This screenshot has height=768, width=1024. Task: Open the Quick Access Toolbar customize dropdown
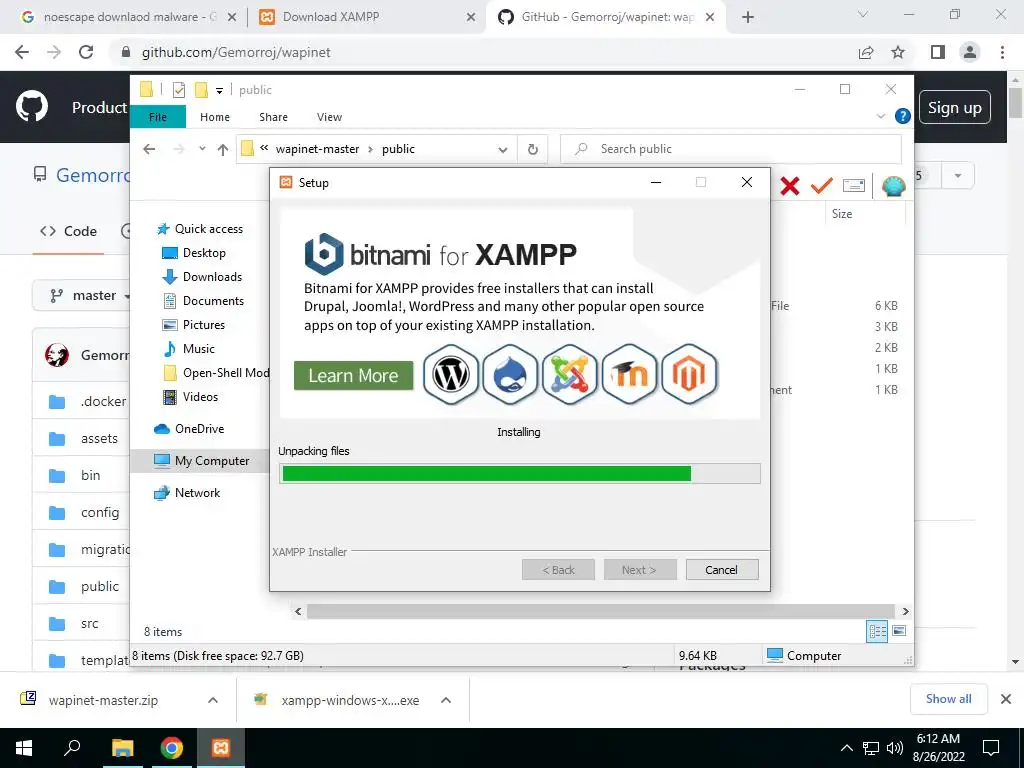click(219, 91)
